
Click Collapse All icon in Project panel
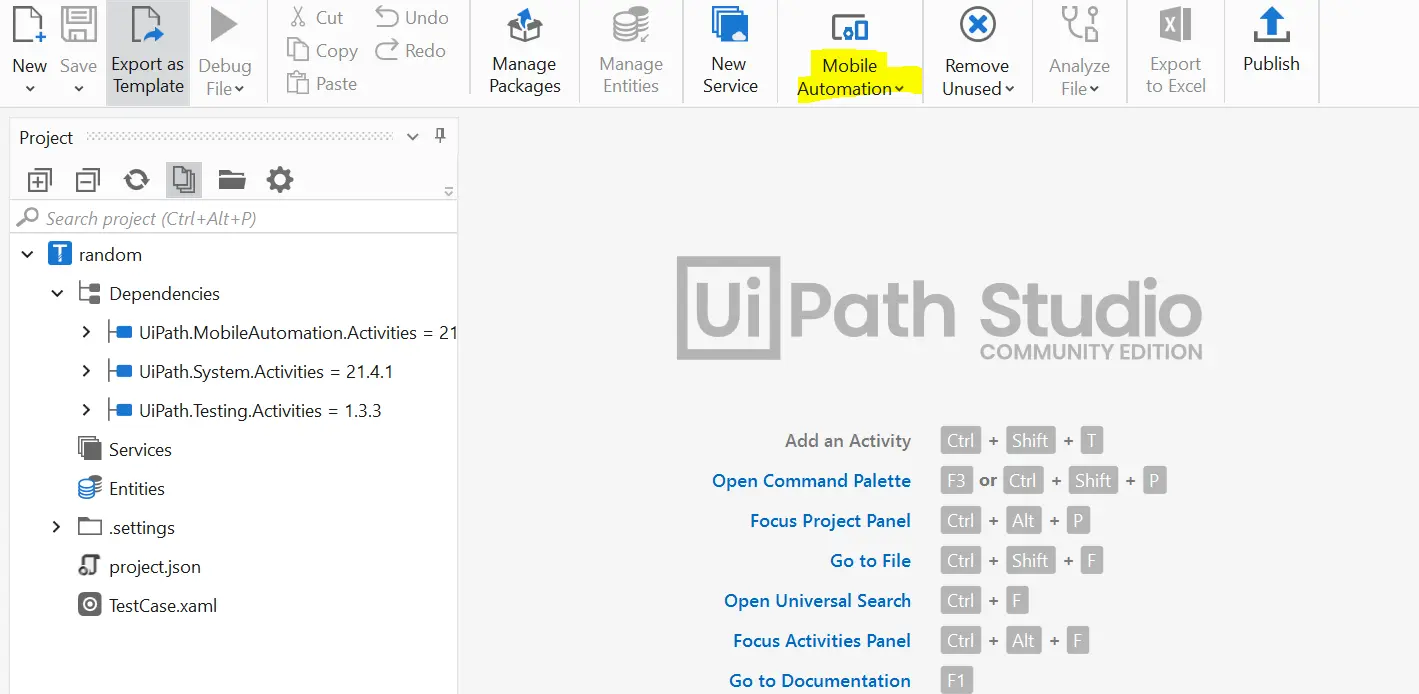point(88,180)
